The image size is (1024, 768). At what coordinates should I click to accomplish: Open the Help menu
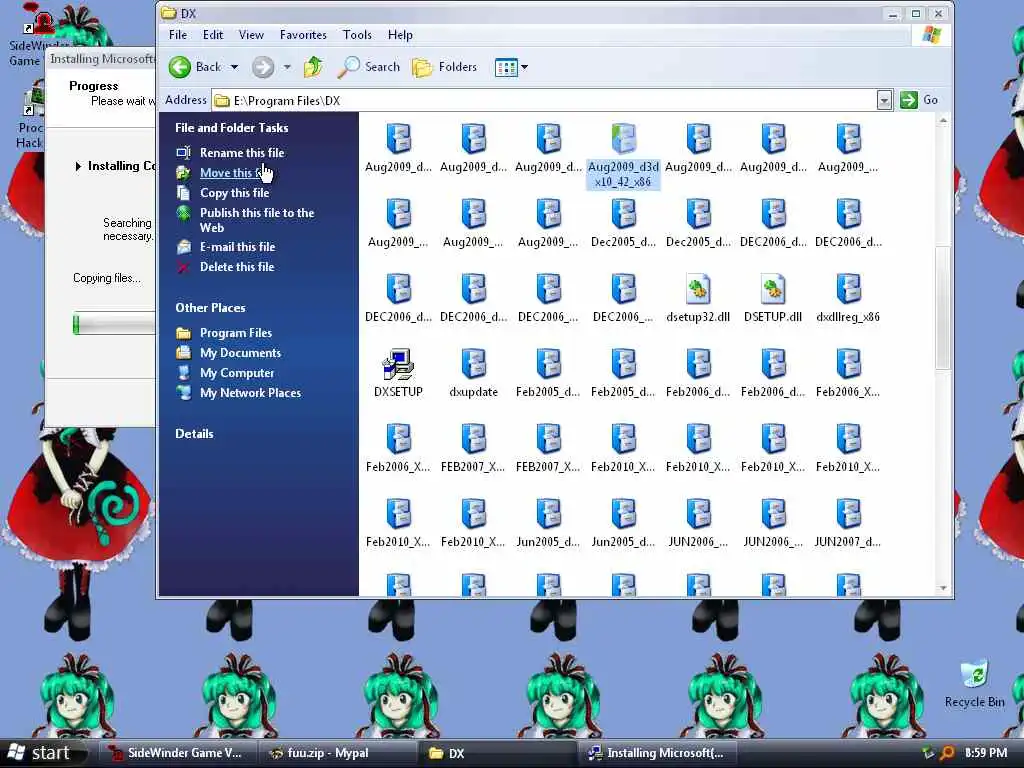[x=400, y=35]
